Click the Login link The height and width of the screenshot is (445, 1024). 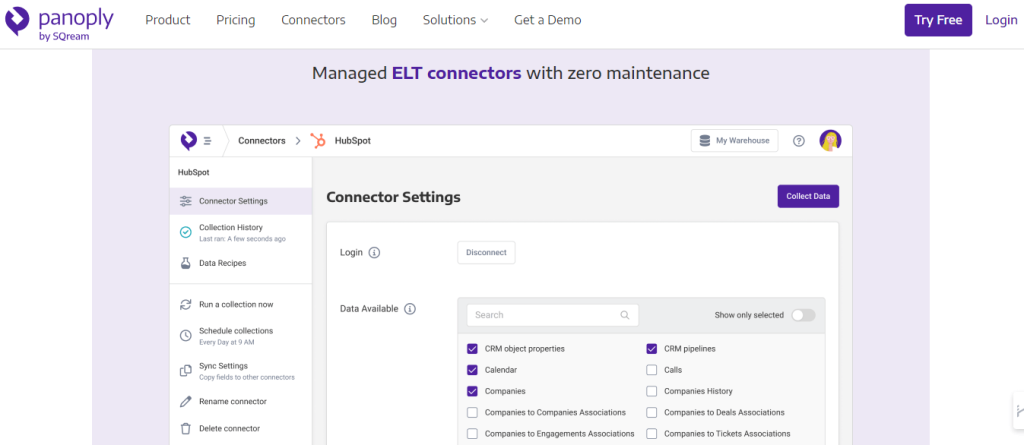pos(1001,20)
